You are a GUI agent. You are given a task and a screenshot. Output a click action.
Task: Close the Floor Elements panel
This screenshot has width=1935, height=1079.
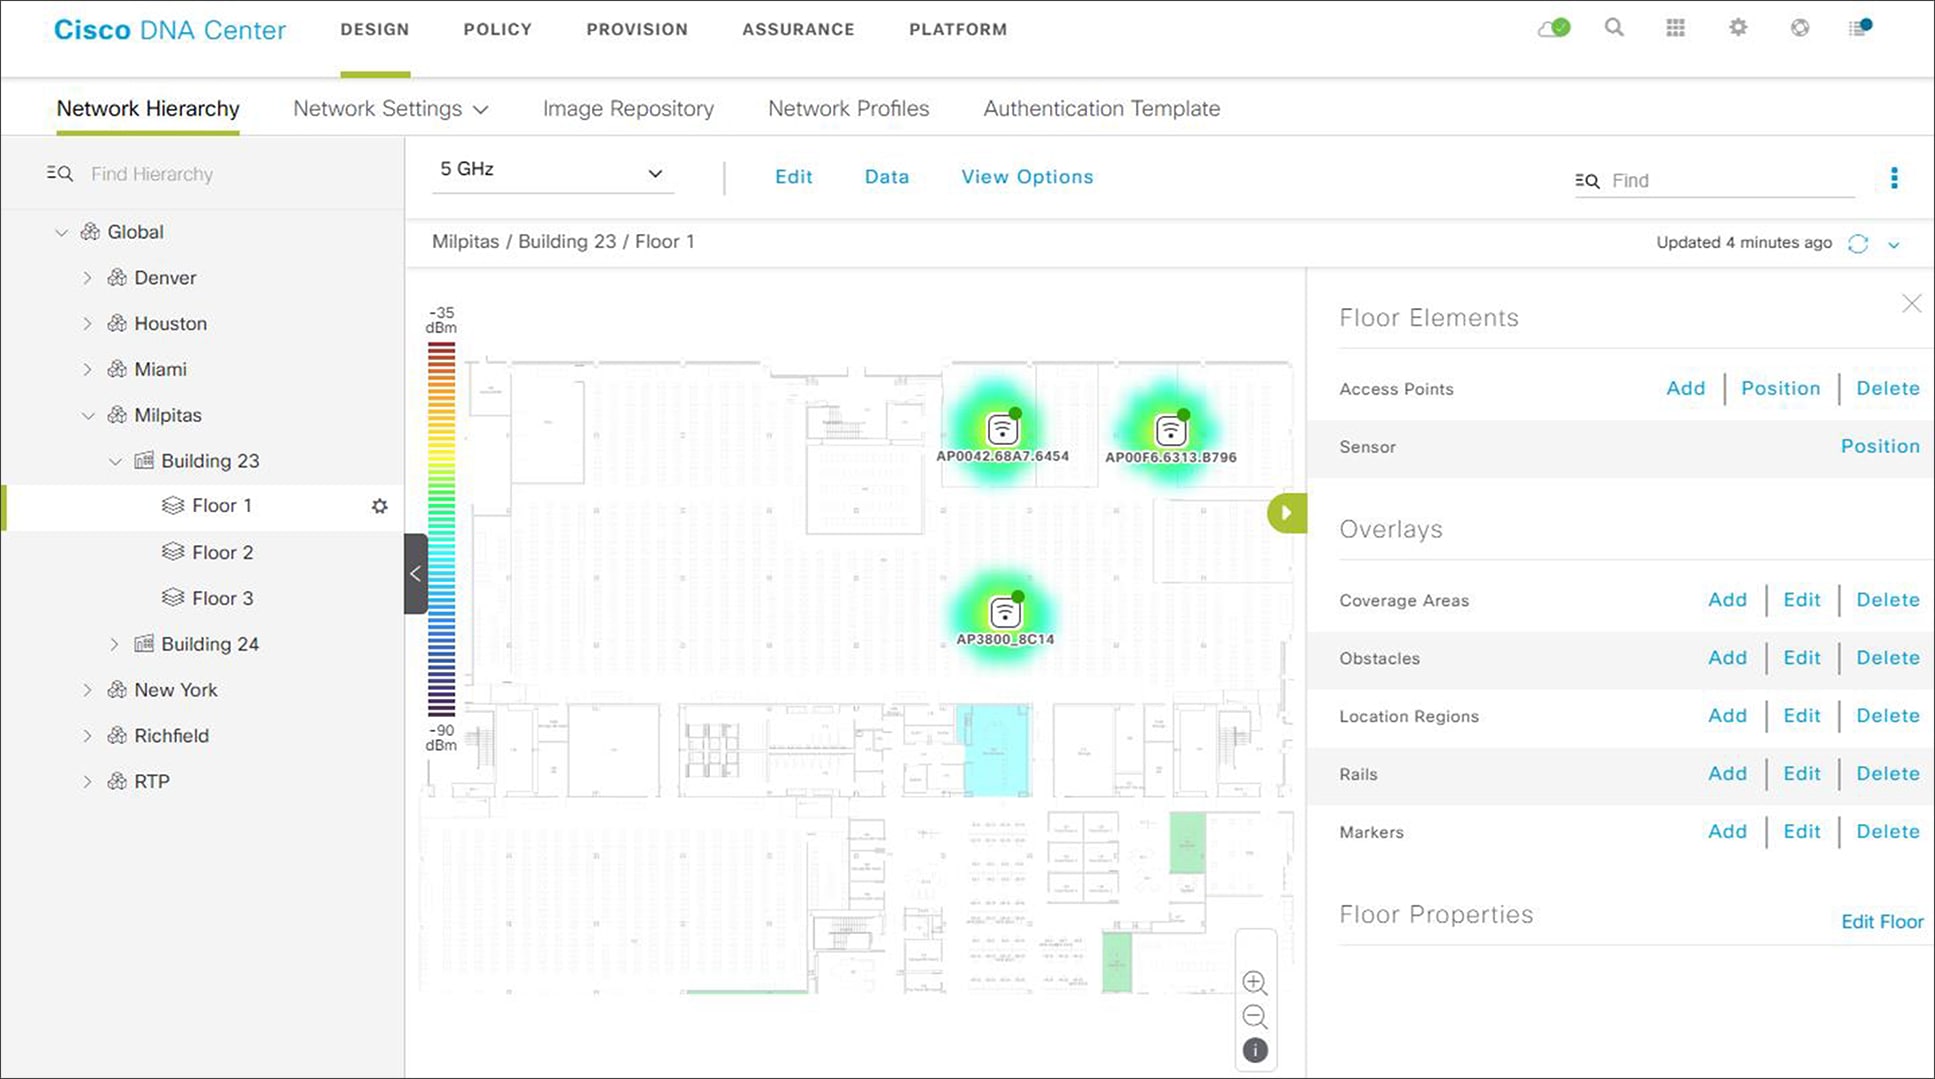[1911, 303]
